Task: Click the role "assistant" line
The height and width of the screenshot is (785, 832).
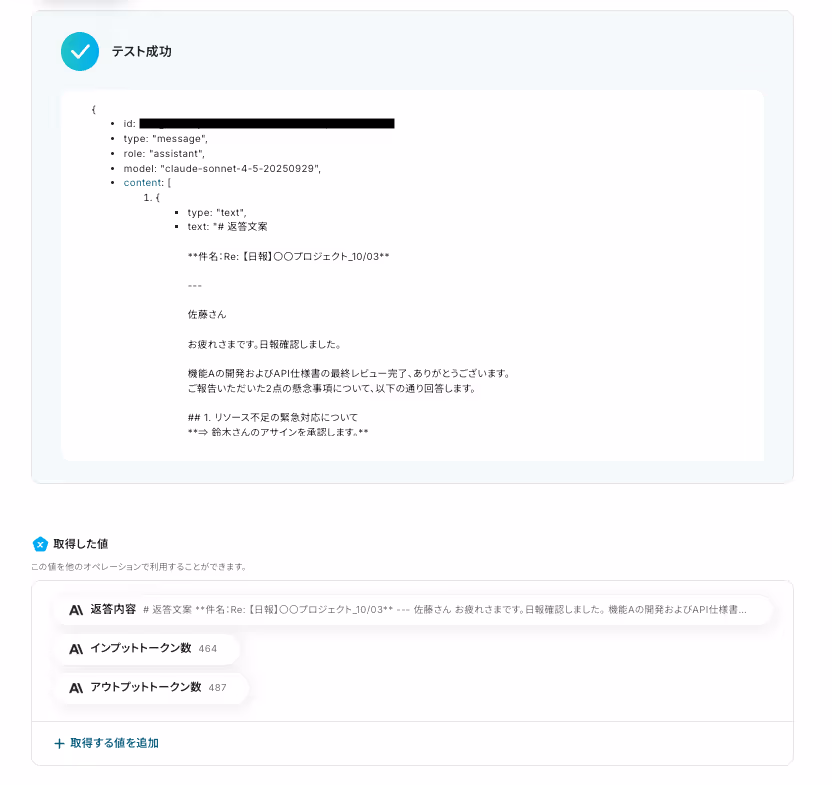Action: pos(164,153)
